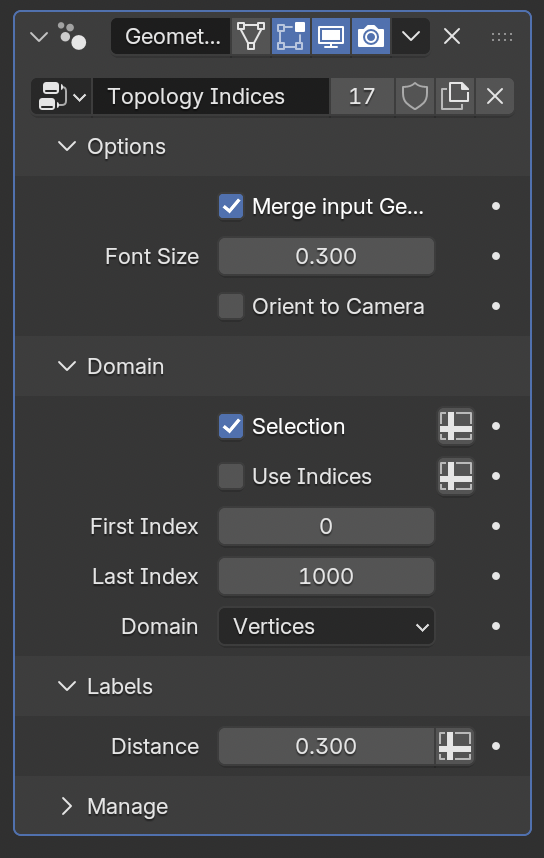Click attribute toggle icon next to Use Indices
The width and height of the screenshot is (544, 858).
point(456,477)
